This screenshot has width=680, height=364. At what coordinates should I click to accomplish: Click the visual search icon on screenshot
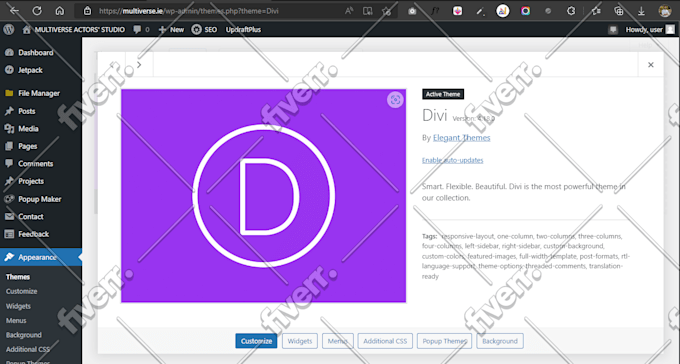[395, 100]
